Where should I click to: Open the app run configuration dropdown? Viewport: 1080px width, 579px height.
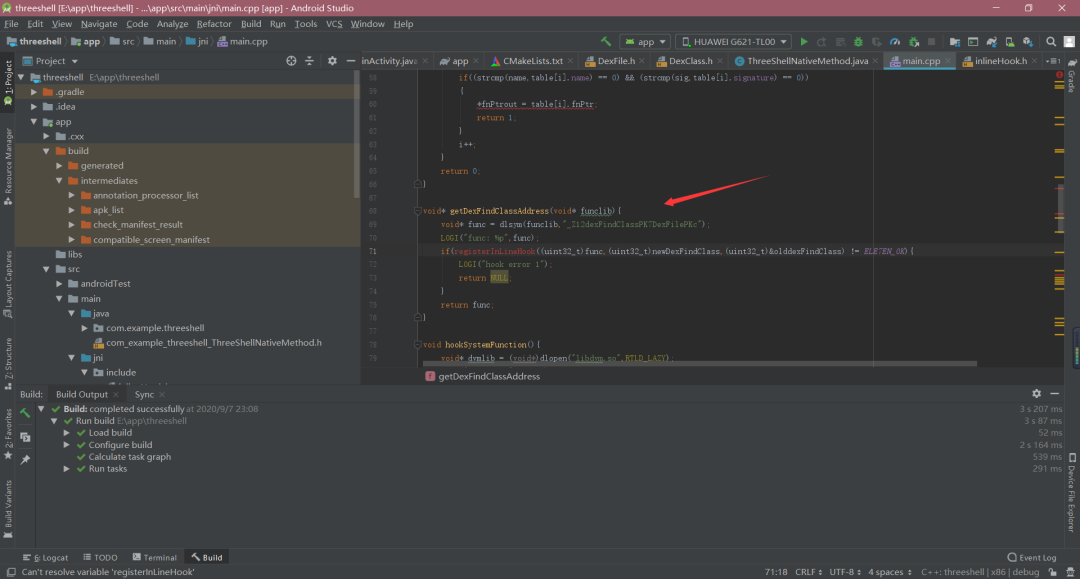point(645,42)
